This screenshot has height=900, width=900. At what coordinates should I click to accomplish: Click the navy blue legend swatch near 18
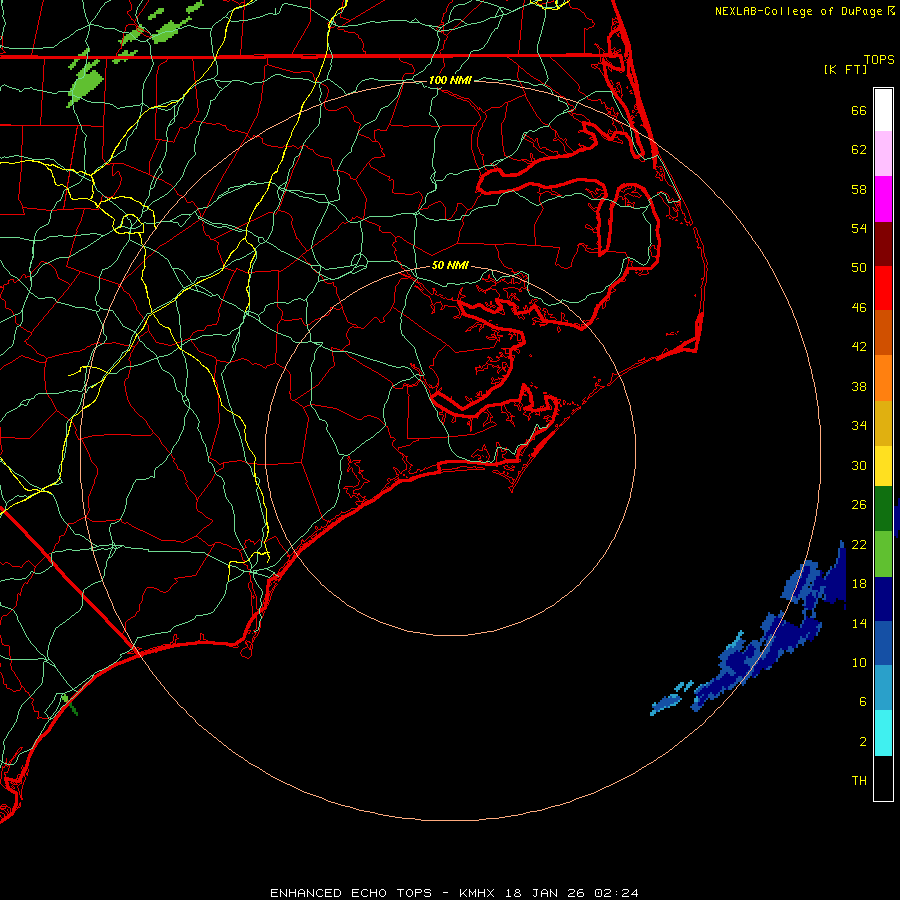(883, 599)
